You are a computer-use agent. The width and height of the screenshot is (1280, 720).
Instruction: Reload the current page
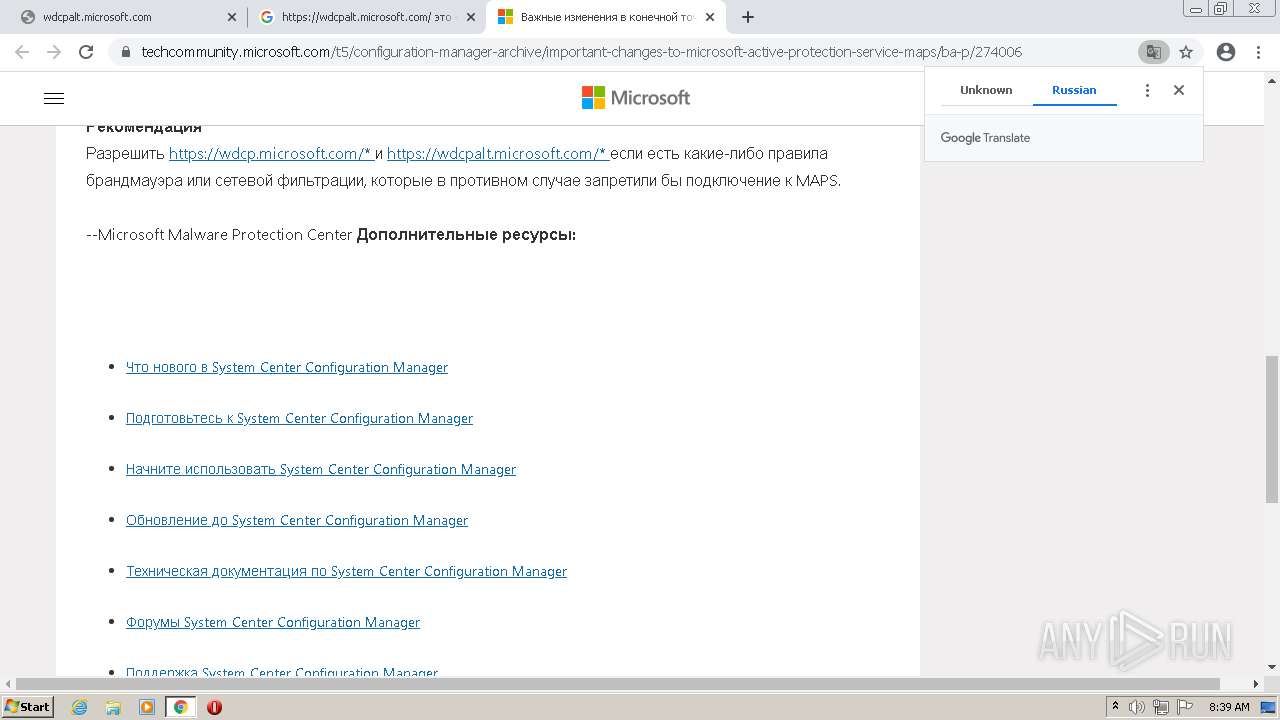(86, 52)
